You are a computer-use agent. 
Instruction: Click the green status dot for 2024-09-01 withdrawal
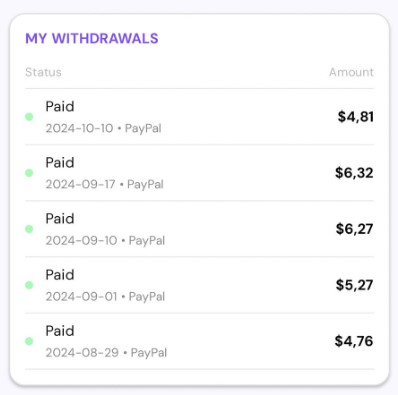click(x=29, y=285)
